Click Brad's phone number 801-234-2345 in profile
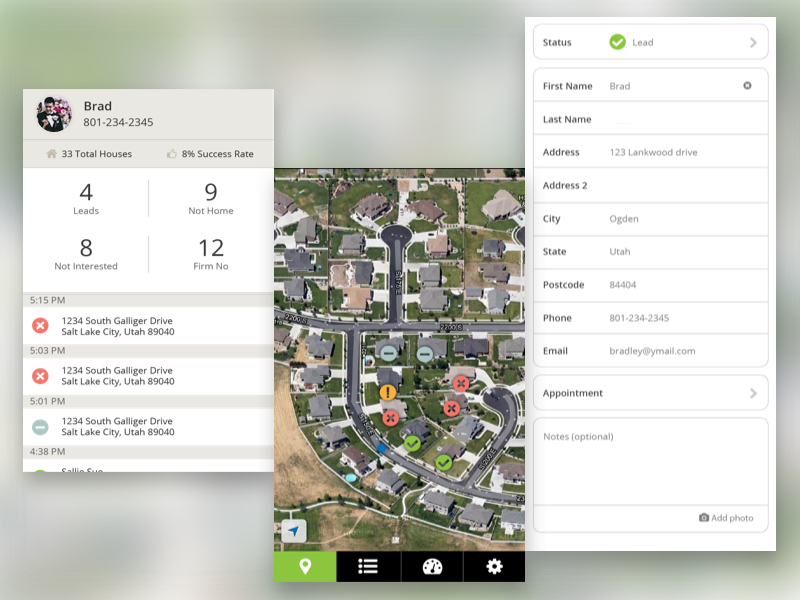This screenshot has height=600, width=800. (118, 122)
